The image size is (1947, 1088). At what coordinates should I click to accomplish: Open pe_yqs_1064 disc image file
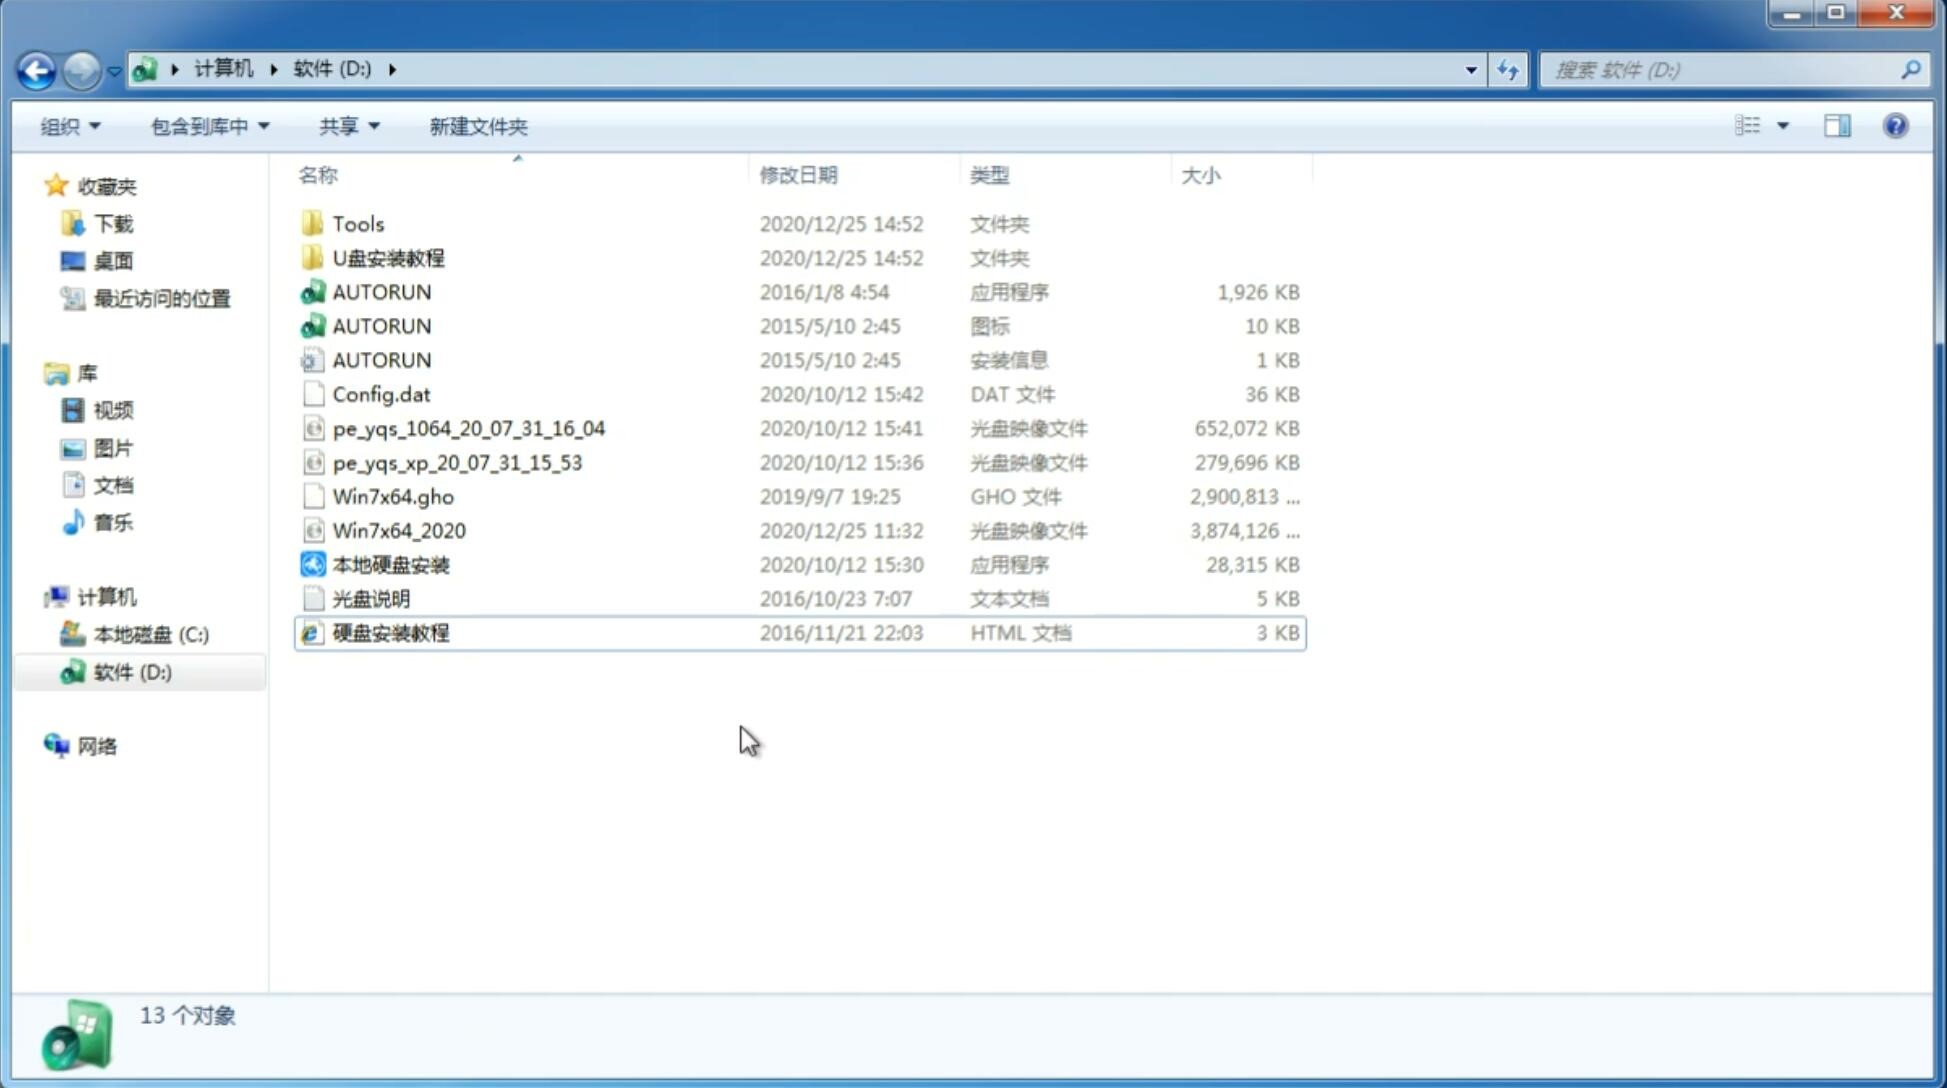pos(468,428)
